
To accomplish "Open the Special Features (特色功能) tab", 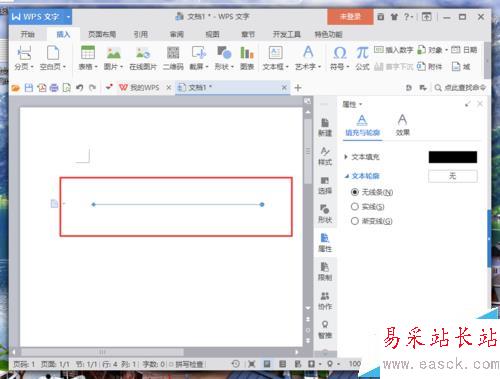I will (x=328, y=34).
